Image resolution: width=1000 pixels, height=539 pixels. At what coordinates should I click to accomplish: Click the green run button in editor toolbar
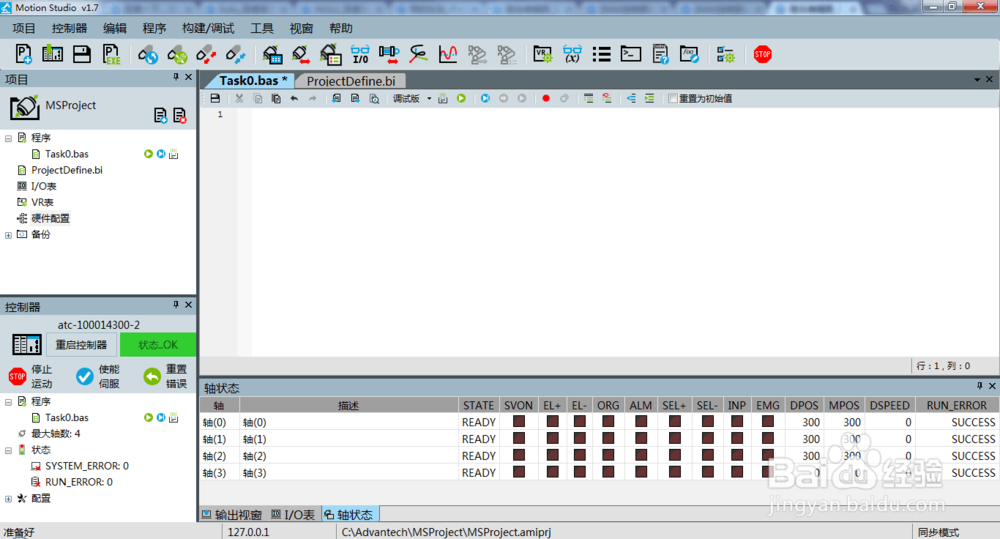pos(461,98)
